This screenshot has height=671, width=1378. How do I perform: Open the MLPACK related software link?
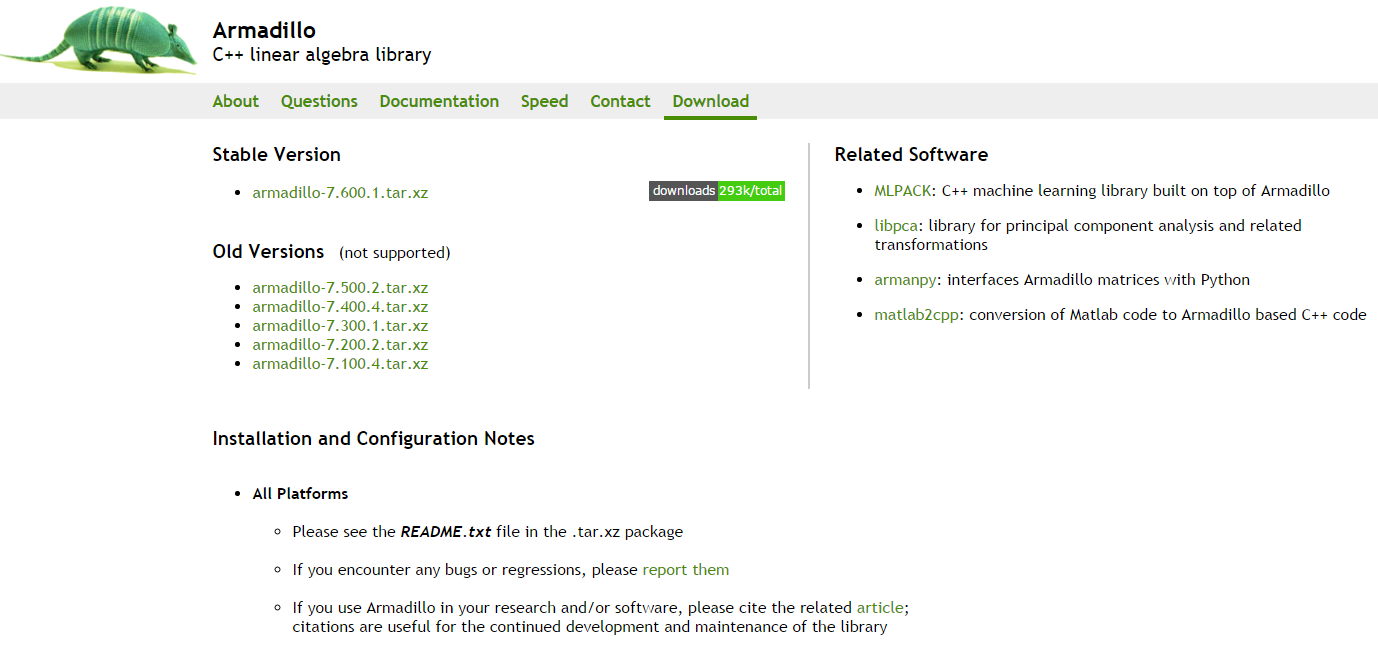903,191
